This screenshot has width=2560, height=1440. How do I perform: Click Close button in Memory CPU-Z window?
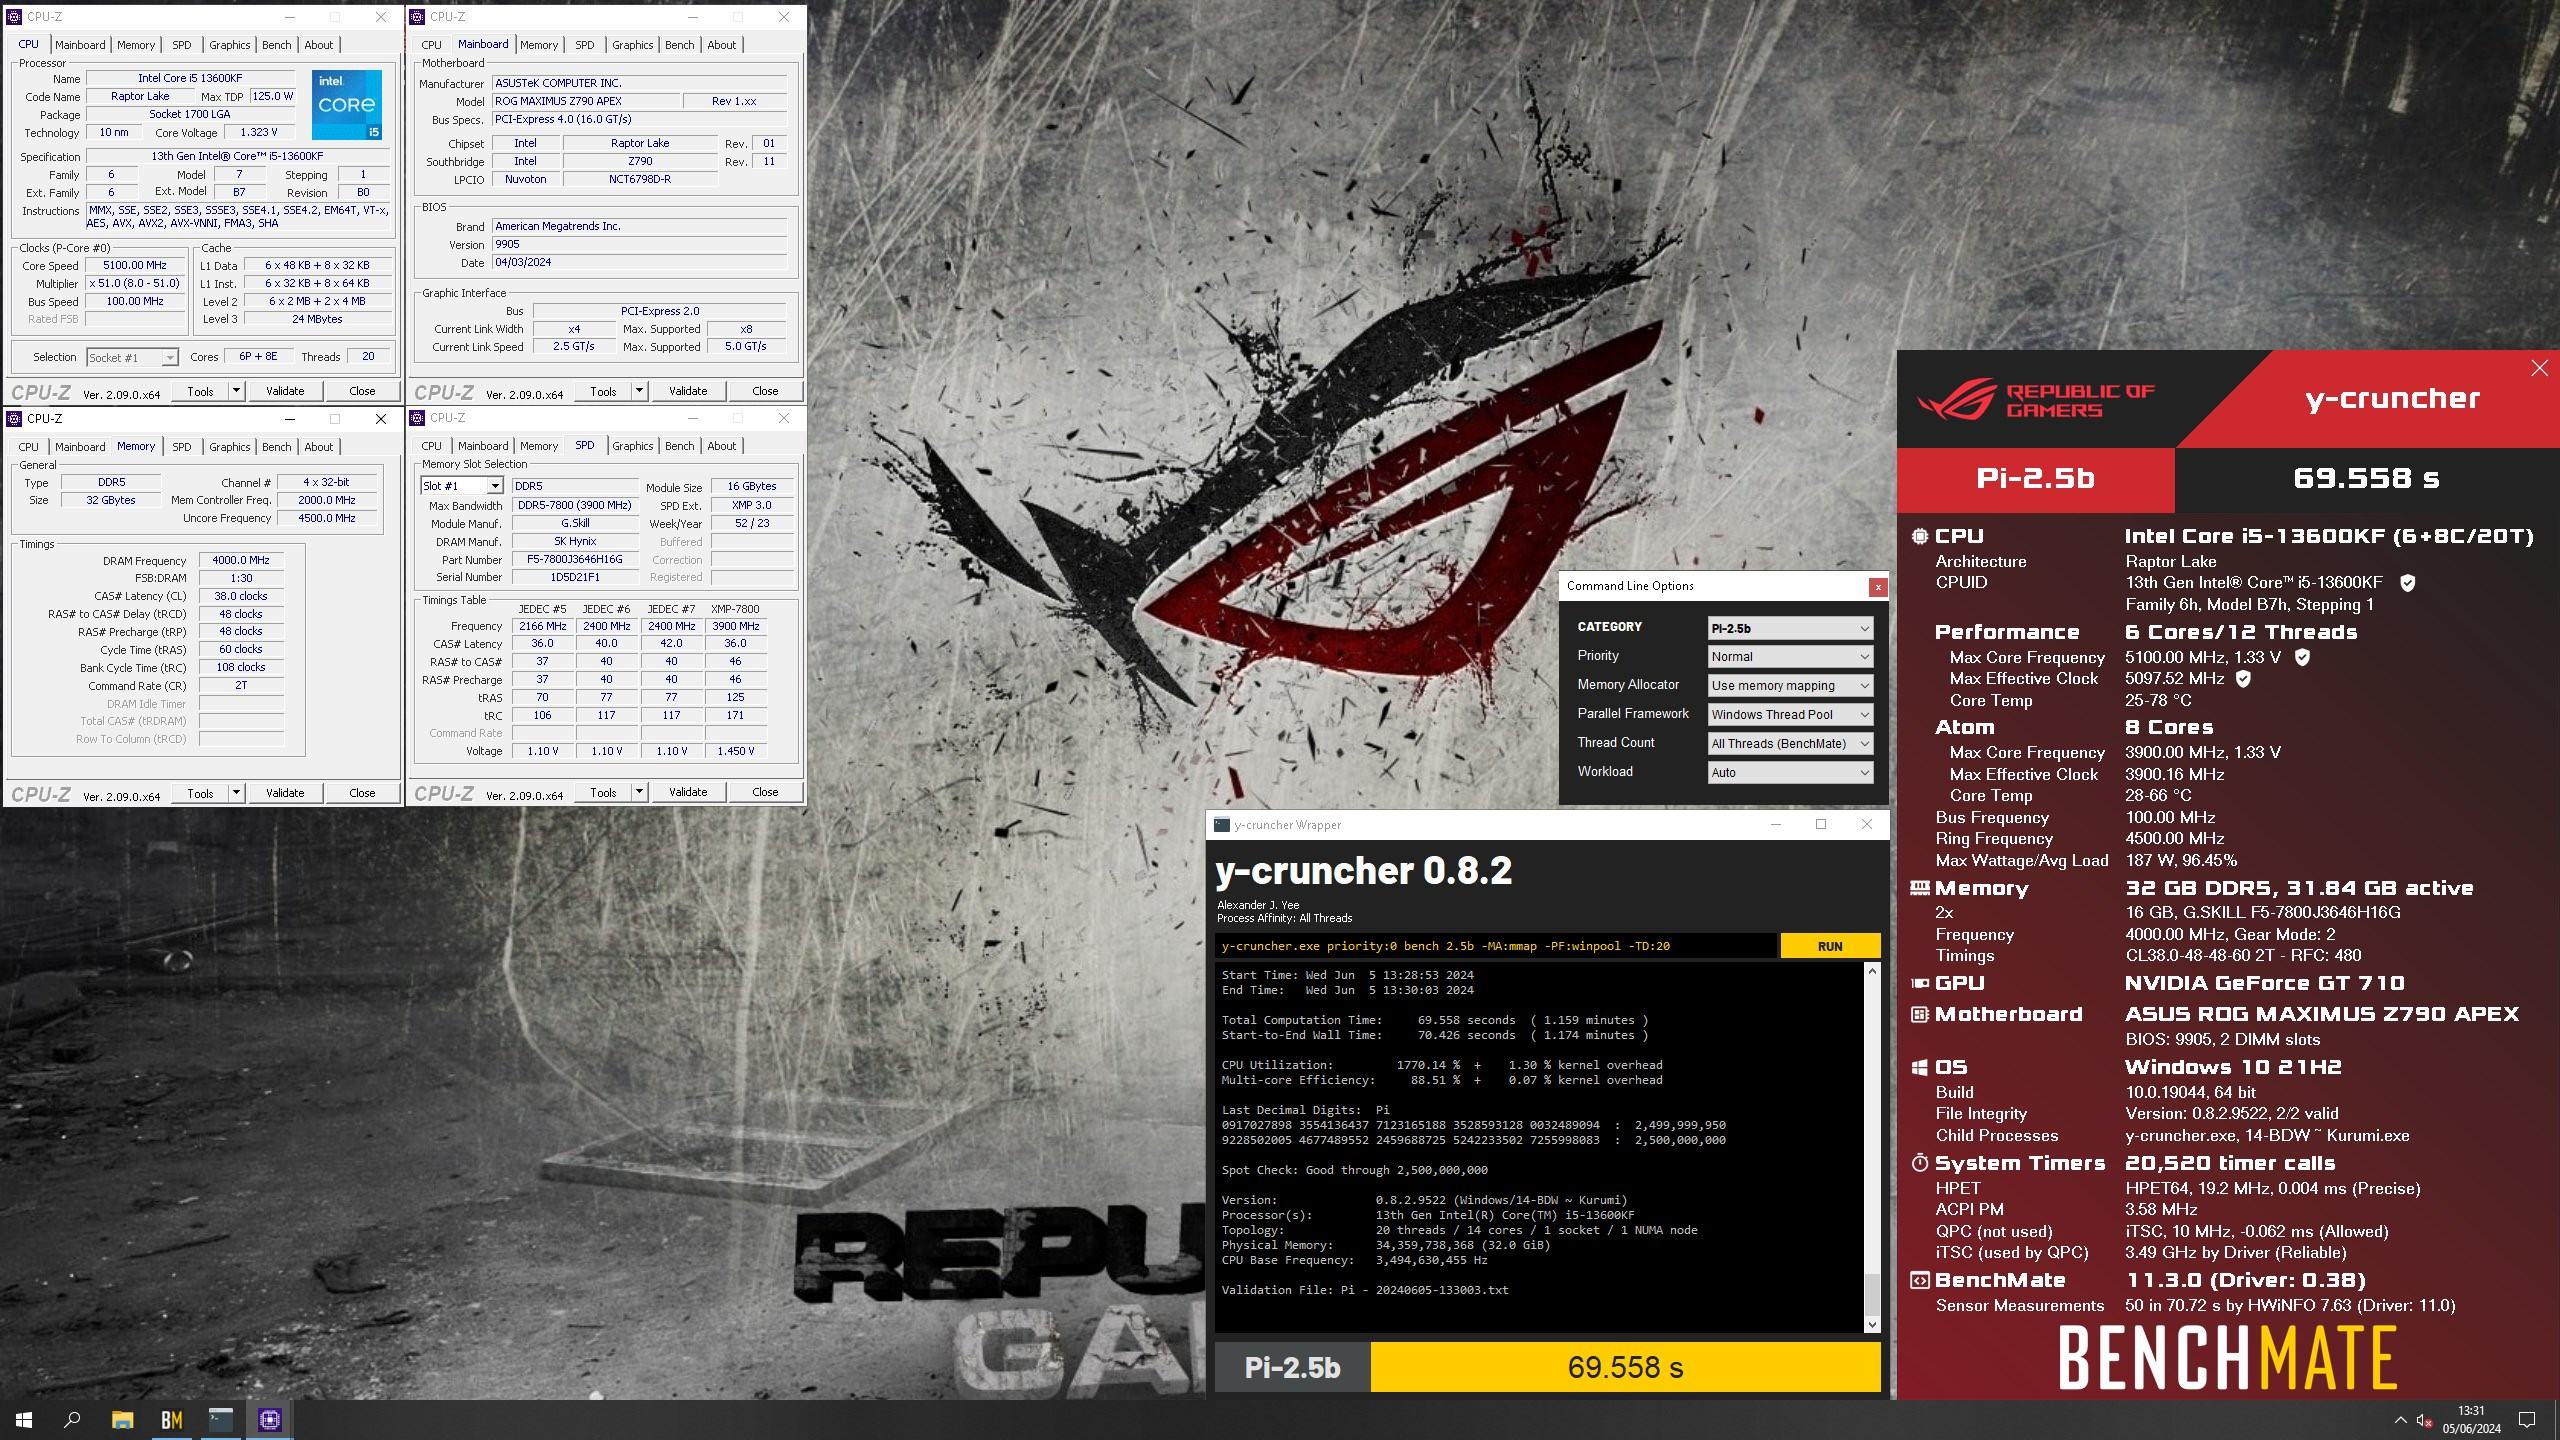[362, 793]
